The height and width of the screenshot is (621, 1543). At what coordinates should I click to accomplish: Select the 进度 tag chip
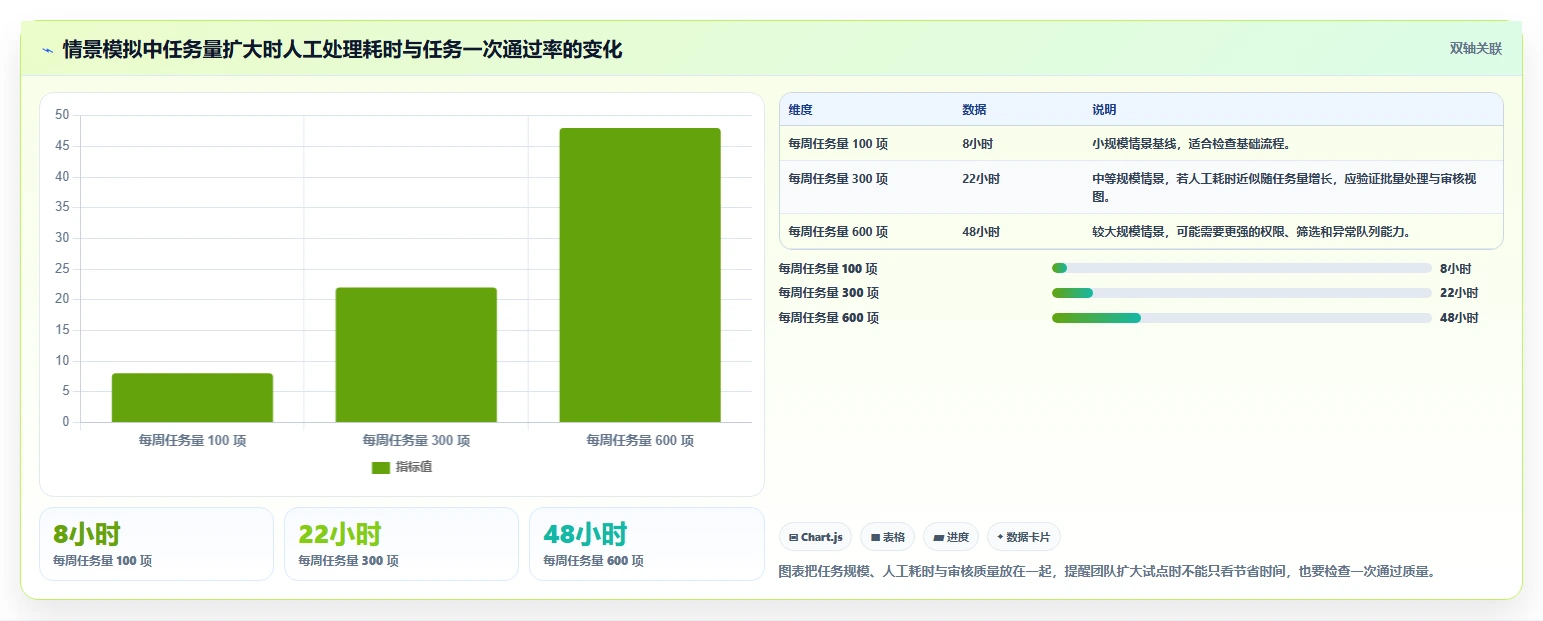click(x=951, y=537)
